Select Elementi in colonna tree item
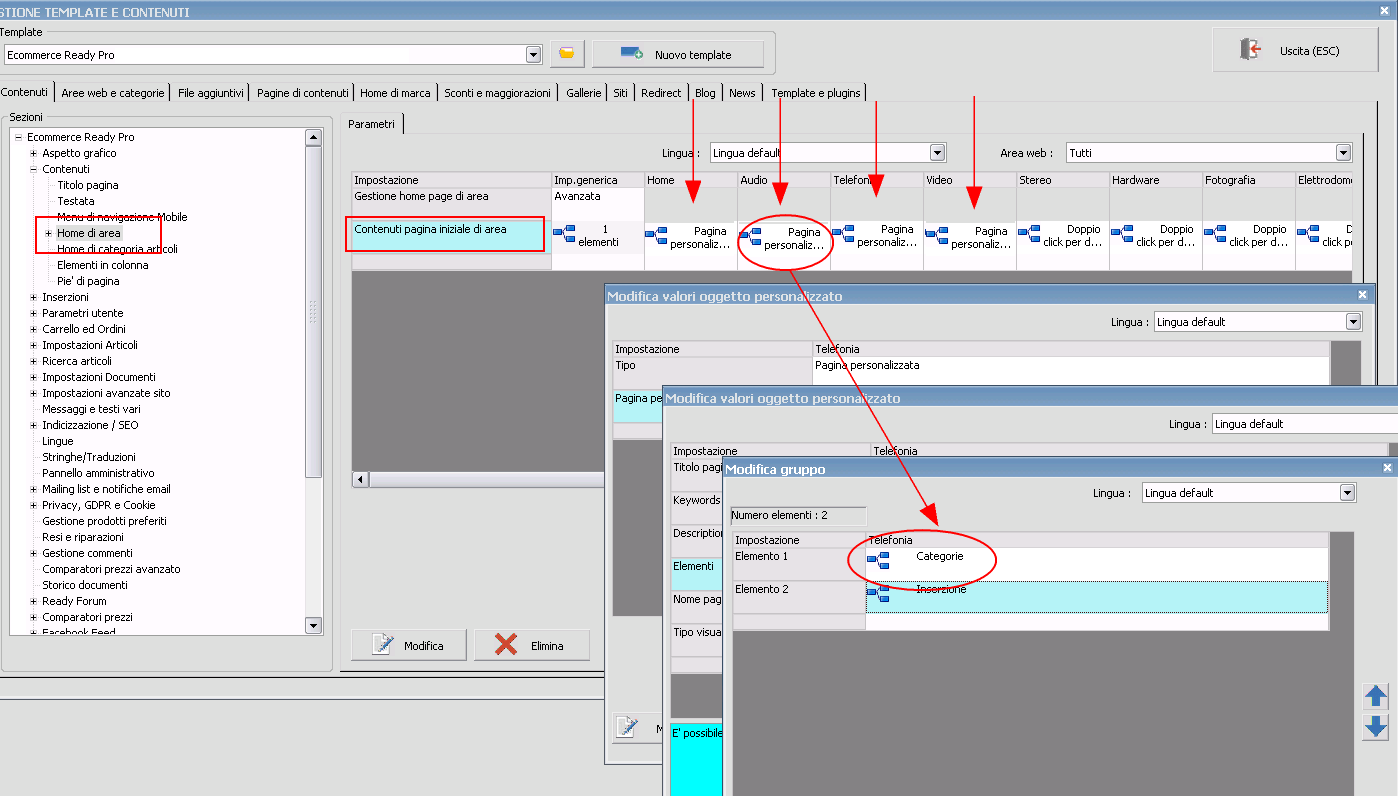 103,265
